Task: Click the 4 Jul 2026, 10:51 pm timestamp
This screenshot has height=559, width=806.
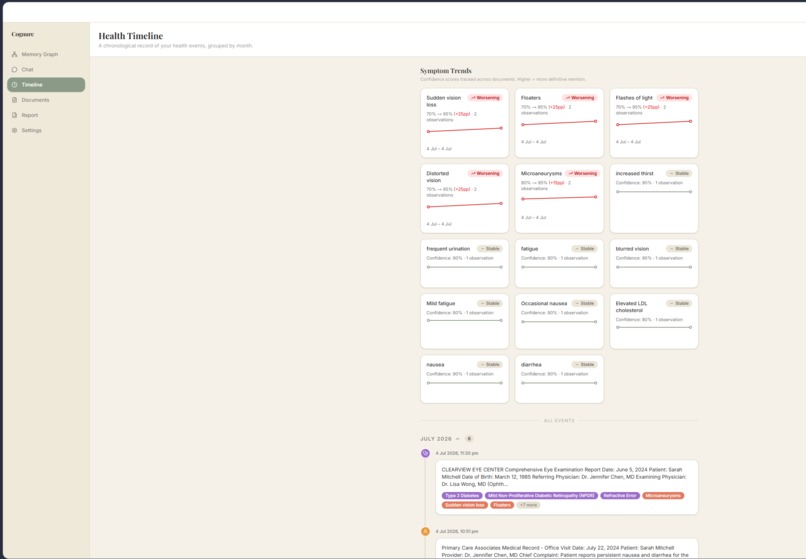Action: tap(456, 531)
